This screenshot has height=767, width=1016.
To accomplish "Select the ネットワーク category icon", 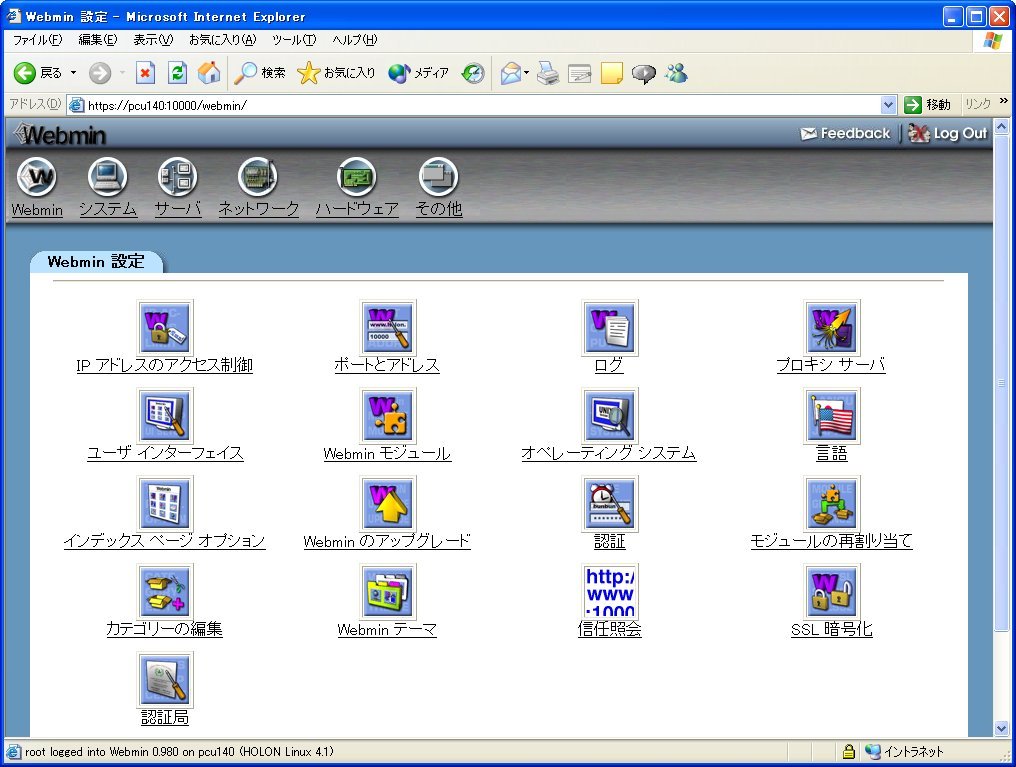I will [x=258, y=176].
